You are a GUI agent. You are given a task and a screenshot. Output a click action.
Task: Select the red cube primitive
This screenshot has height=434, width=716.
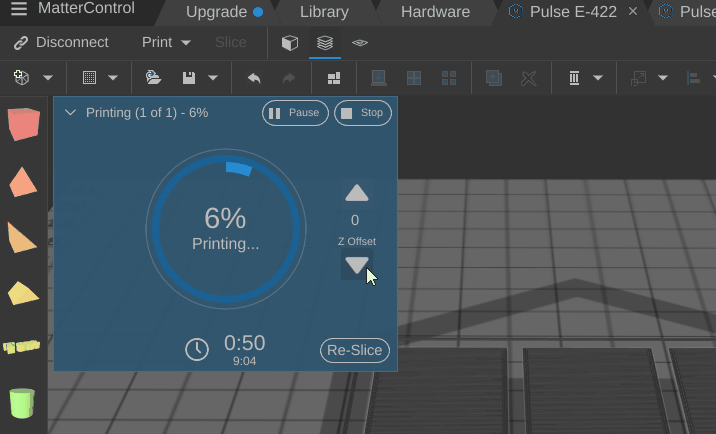tap(24, 124)
